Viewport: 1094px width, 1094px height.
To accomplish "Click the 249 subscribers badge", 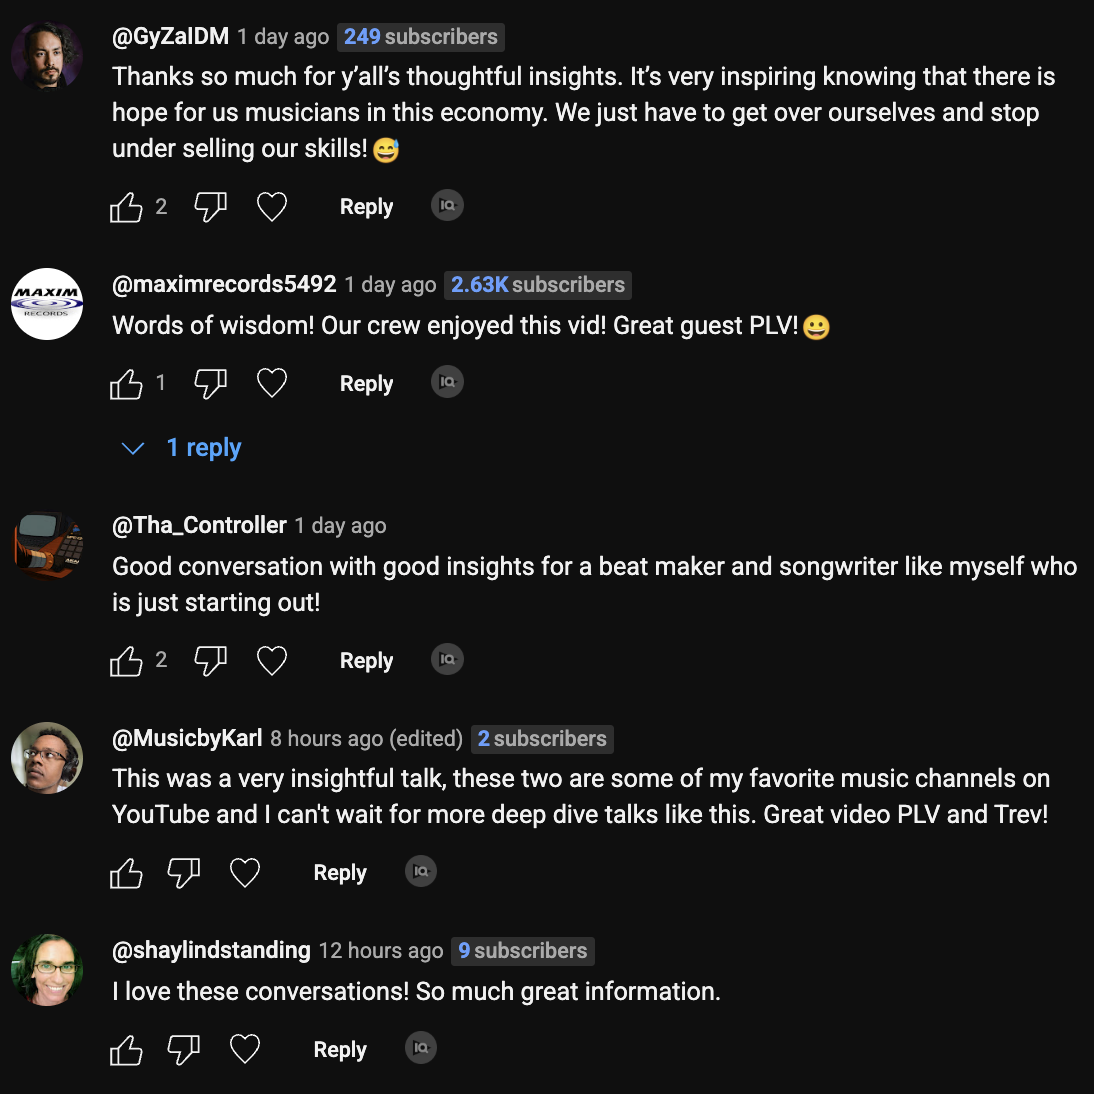I will [x=421, y=37].
